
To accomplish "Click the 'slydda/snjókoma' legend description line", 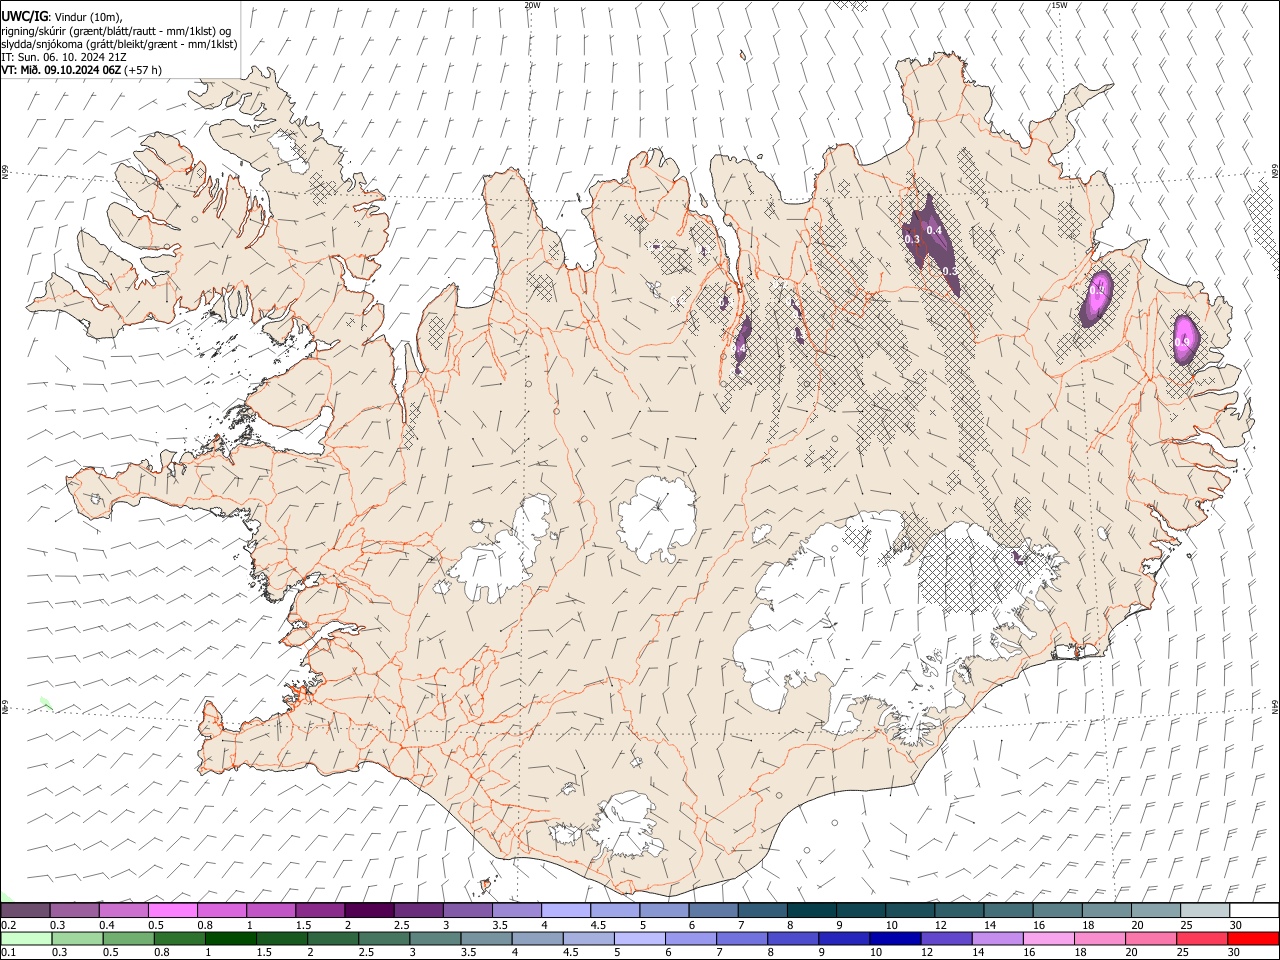I will click(x=119, y=44).
